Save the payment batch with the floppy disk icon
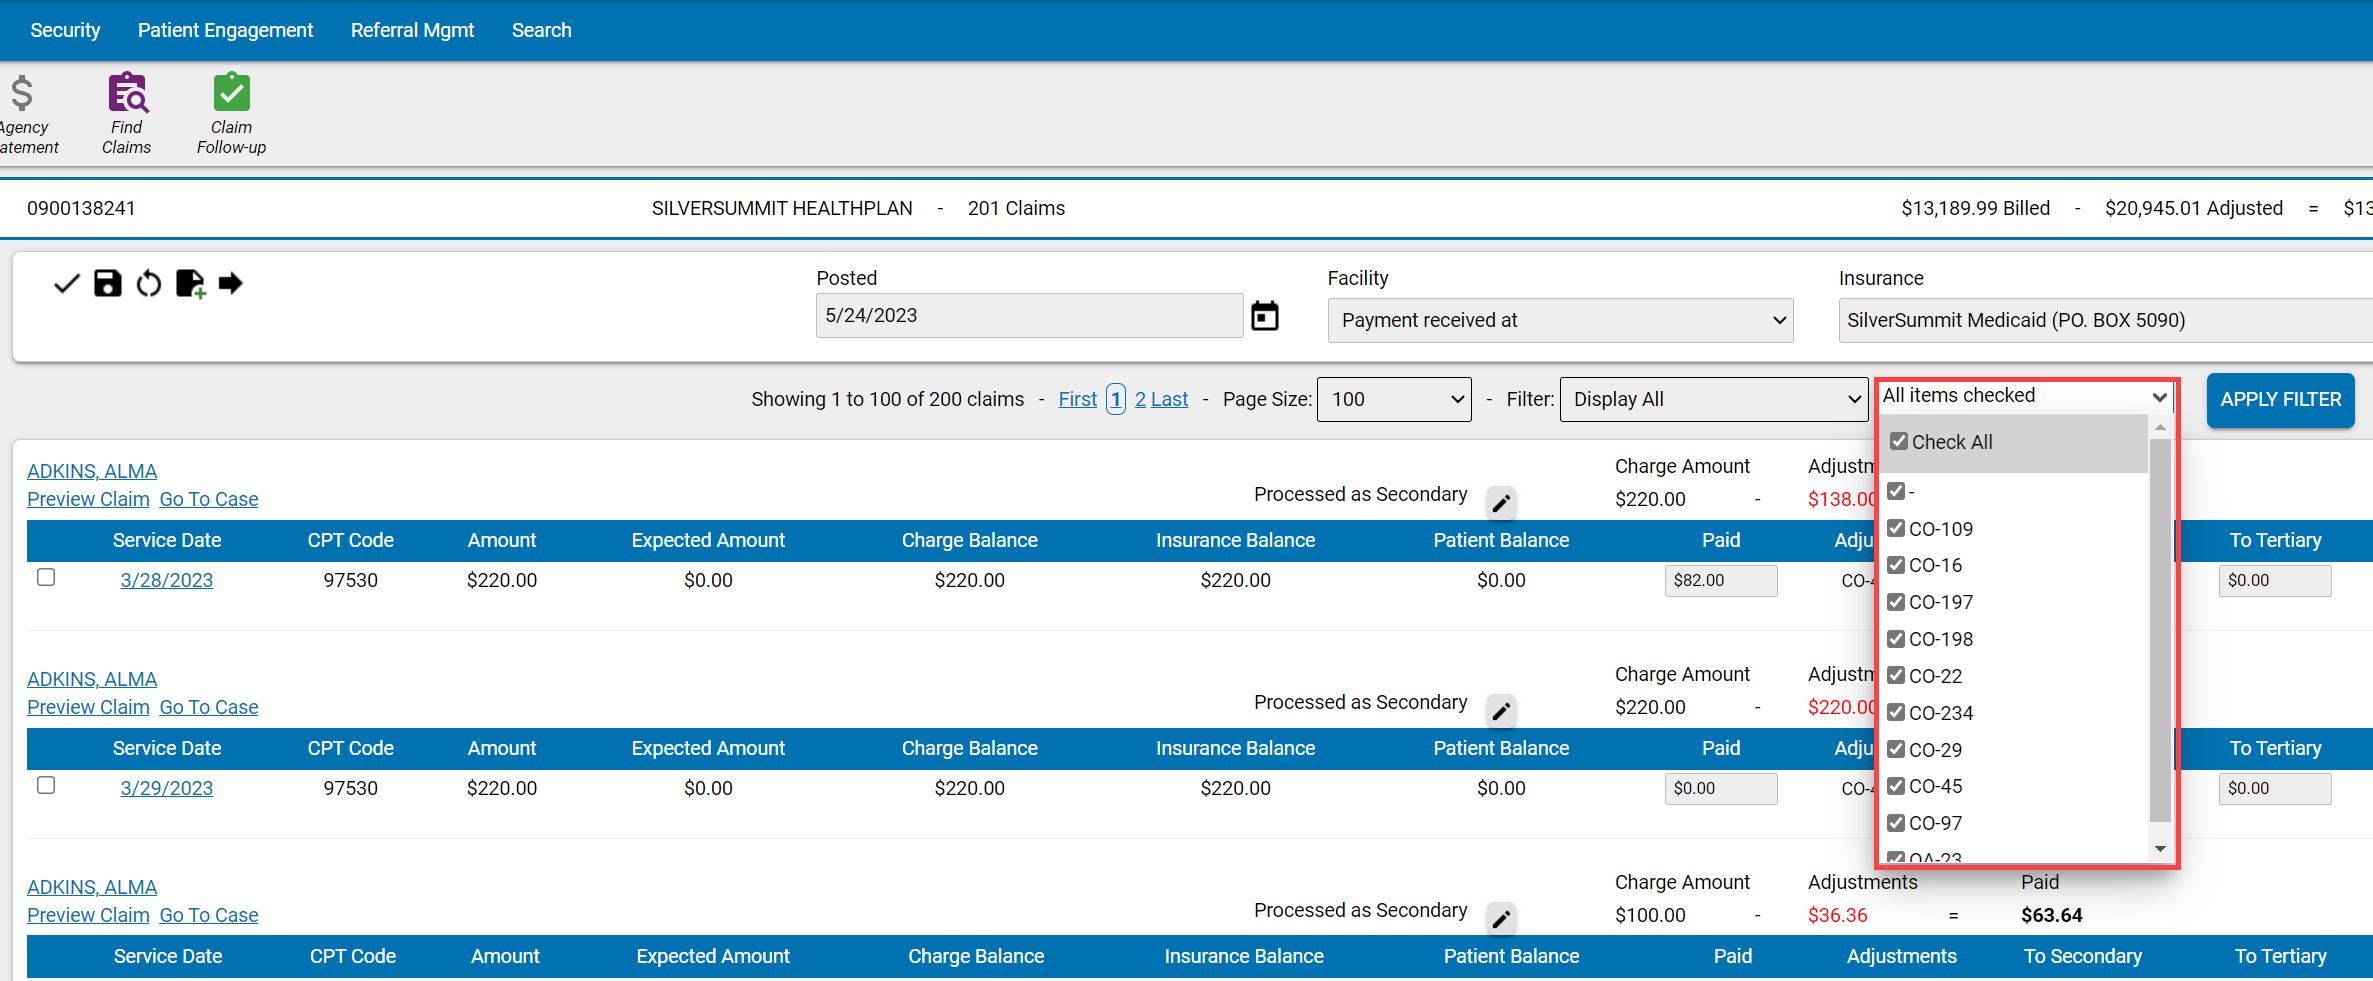This screenshot has height=981, width=2373. point(107,283)
